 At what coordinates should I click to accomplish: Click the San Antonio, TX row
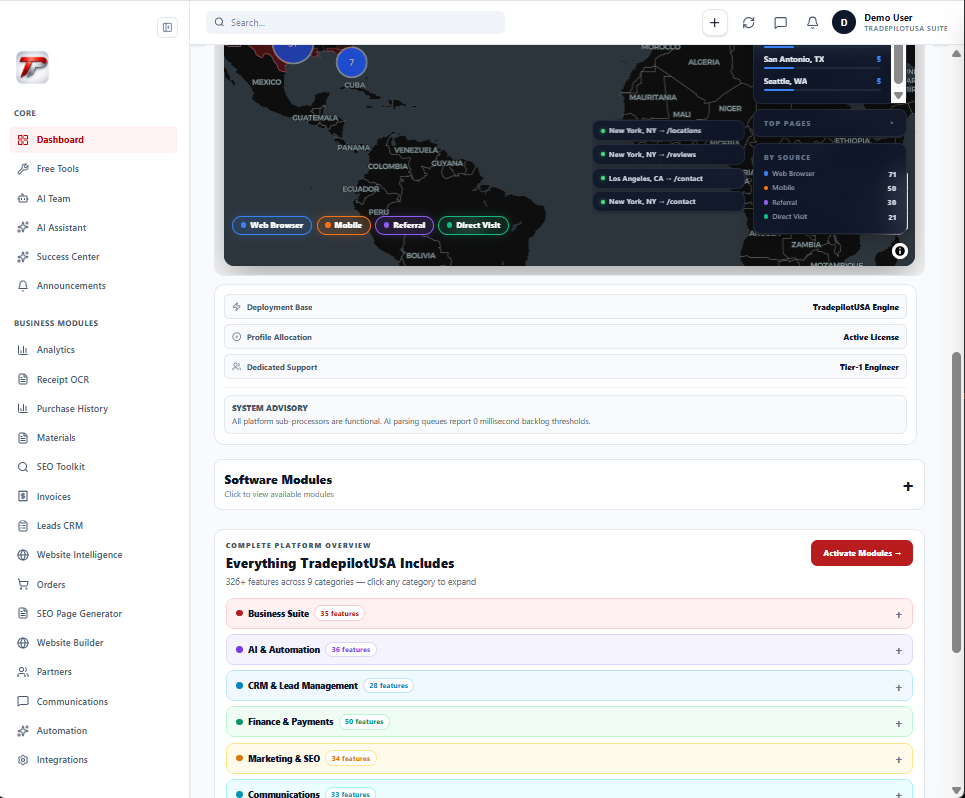[822, 60]
